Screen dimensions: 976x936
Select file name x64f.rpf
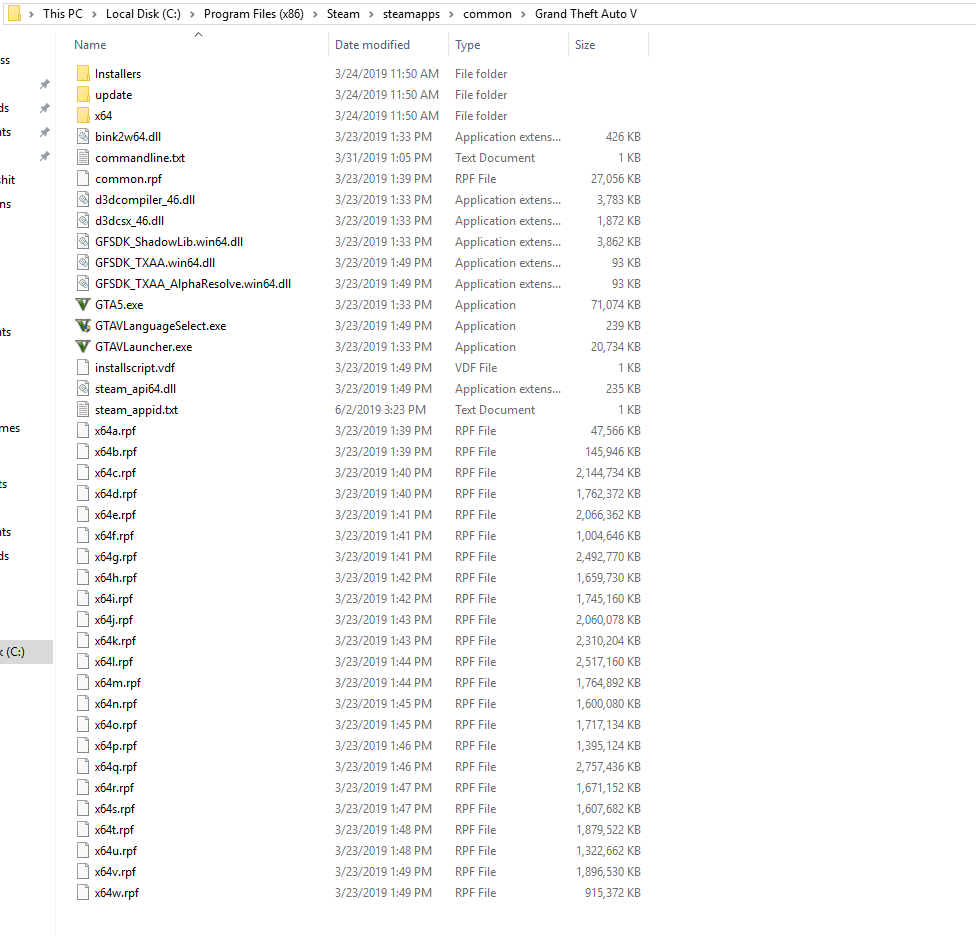click(x=115, y=536)
